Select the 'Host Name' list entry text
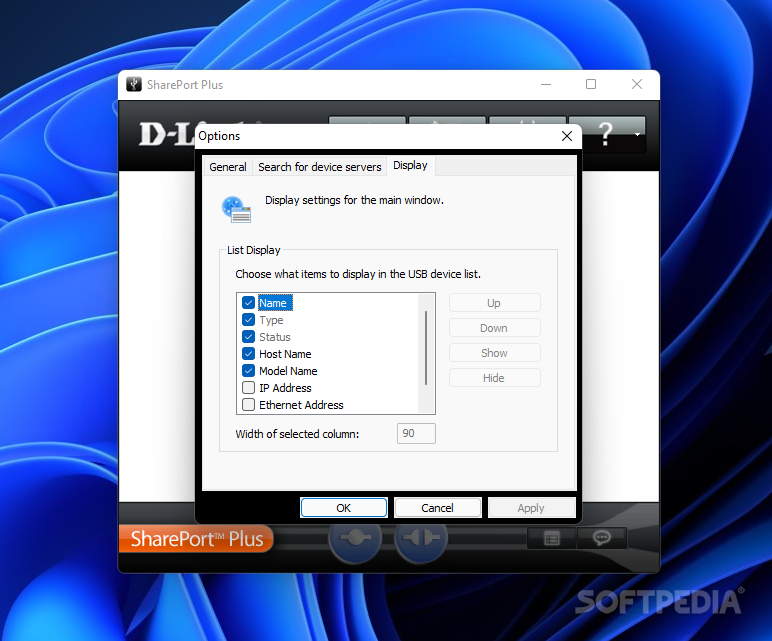This screenshot has width=772, height=641. click(x=285, y=354)
